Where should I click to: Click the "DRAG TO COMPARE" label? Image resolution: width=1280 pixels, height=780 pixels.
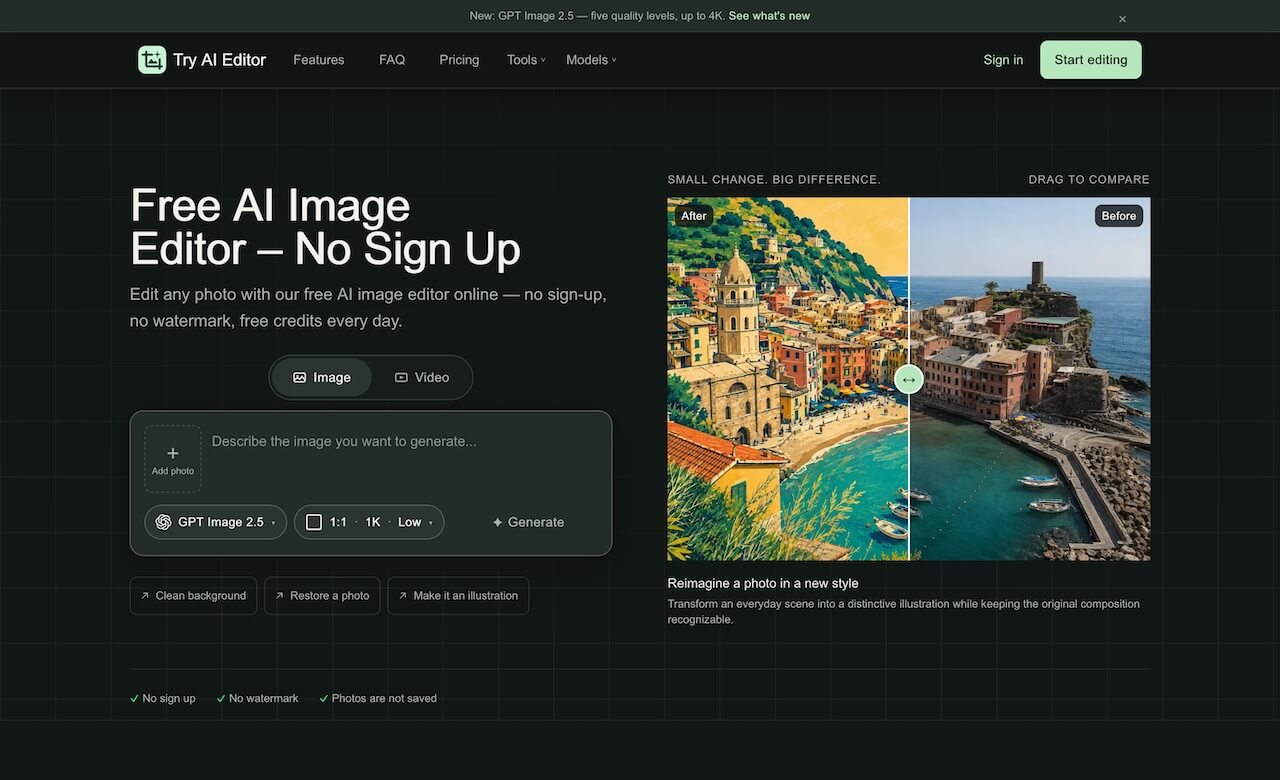coord(1089,180)
